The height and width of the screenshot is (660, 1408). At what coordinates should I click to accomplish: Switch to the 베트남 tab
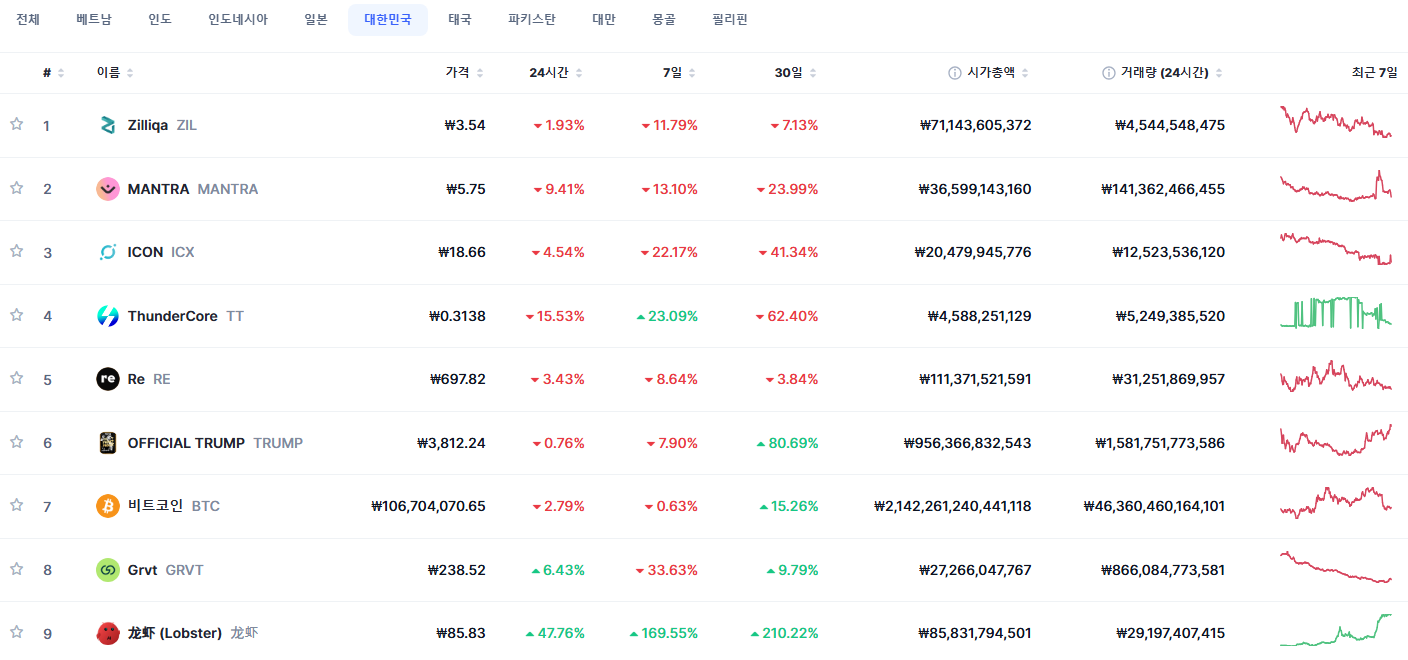[94, 20]
